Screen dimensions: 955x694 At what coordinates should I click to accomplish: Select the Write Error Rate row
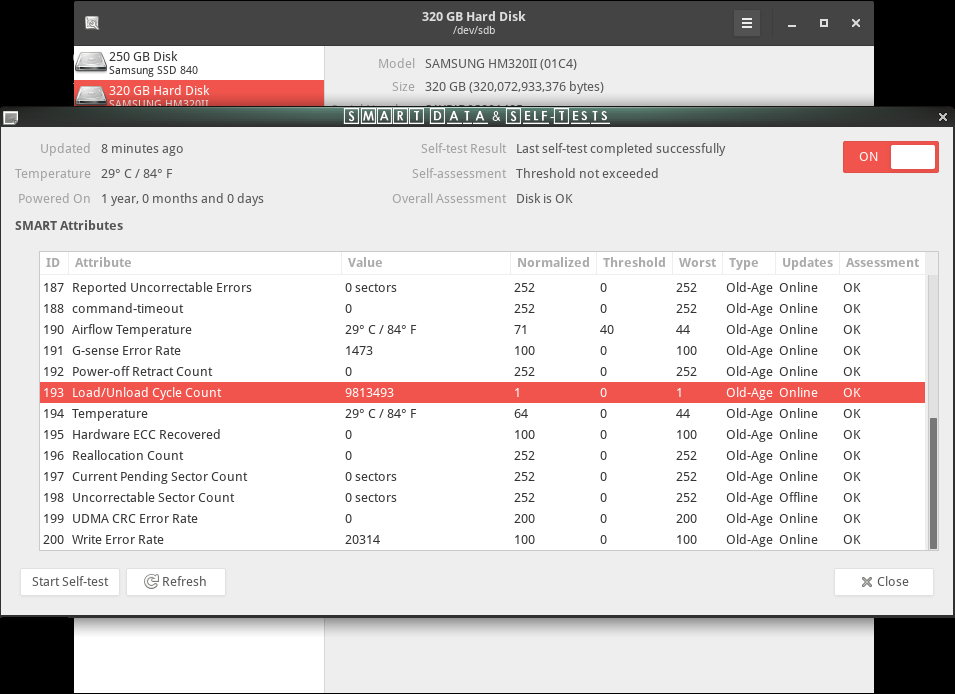coord(482,540)
